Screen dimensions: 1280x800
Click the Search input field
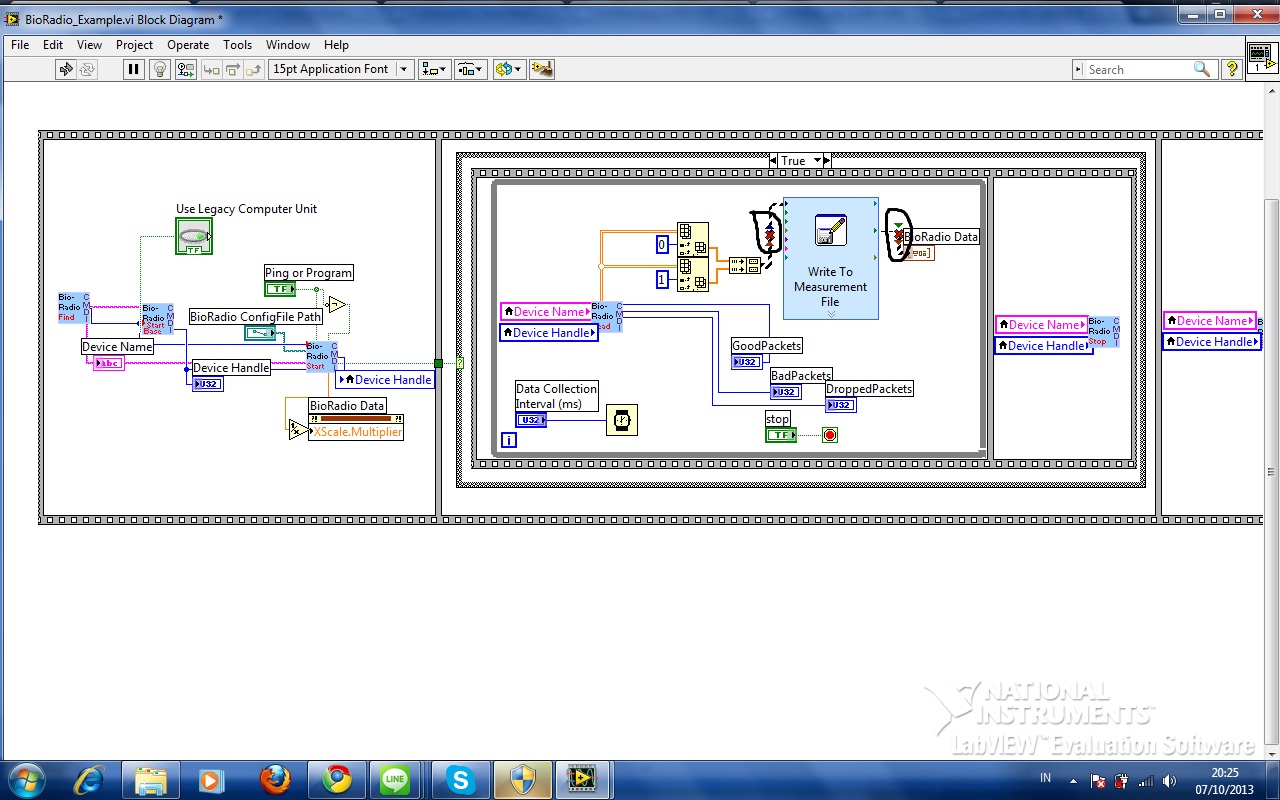[x=1143, y=69]
